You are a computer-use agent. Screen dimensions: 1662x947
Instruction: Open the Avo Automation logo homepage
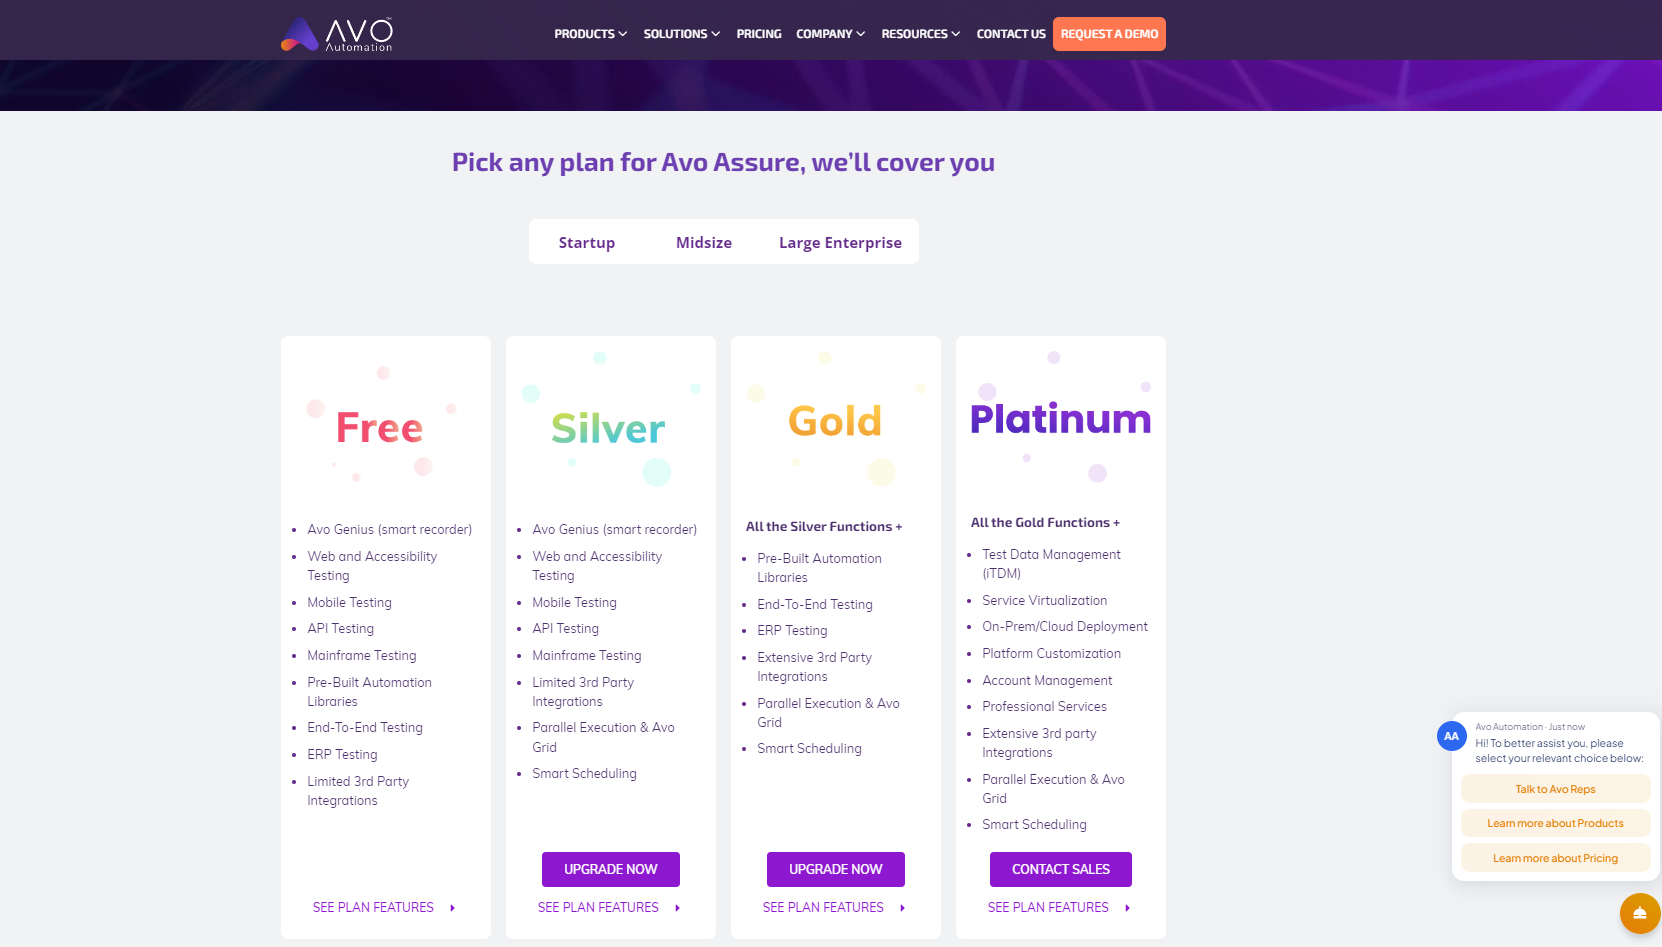337,34
